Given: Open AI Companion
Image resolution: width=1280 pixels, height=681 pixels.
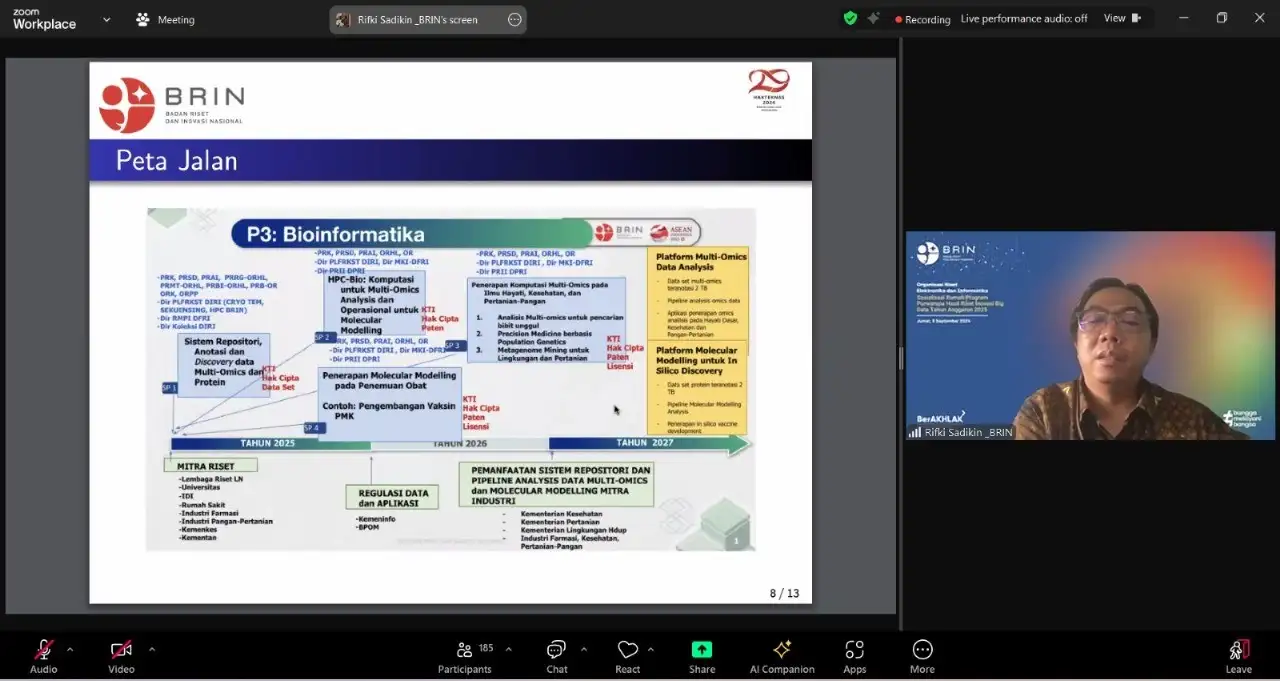Looking at the screenshot, I should pos(782,655).
